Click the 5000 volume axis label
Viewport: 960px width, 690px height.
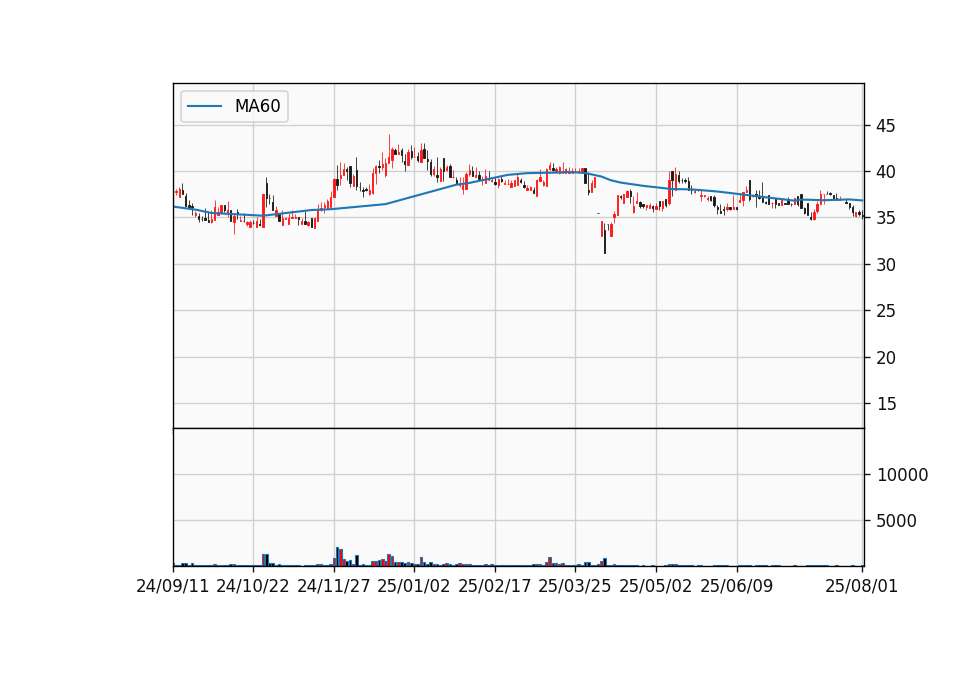click(896, 521)
